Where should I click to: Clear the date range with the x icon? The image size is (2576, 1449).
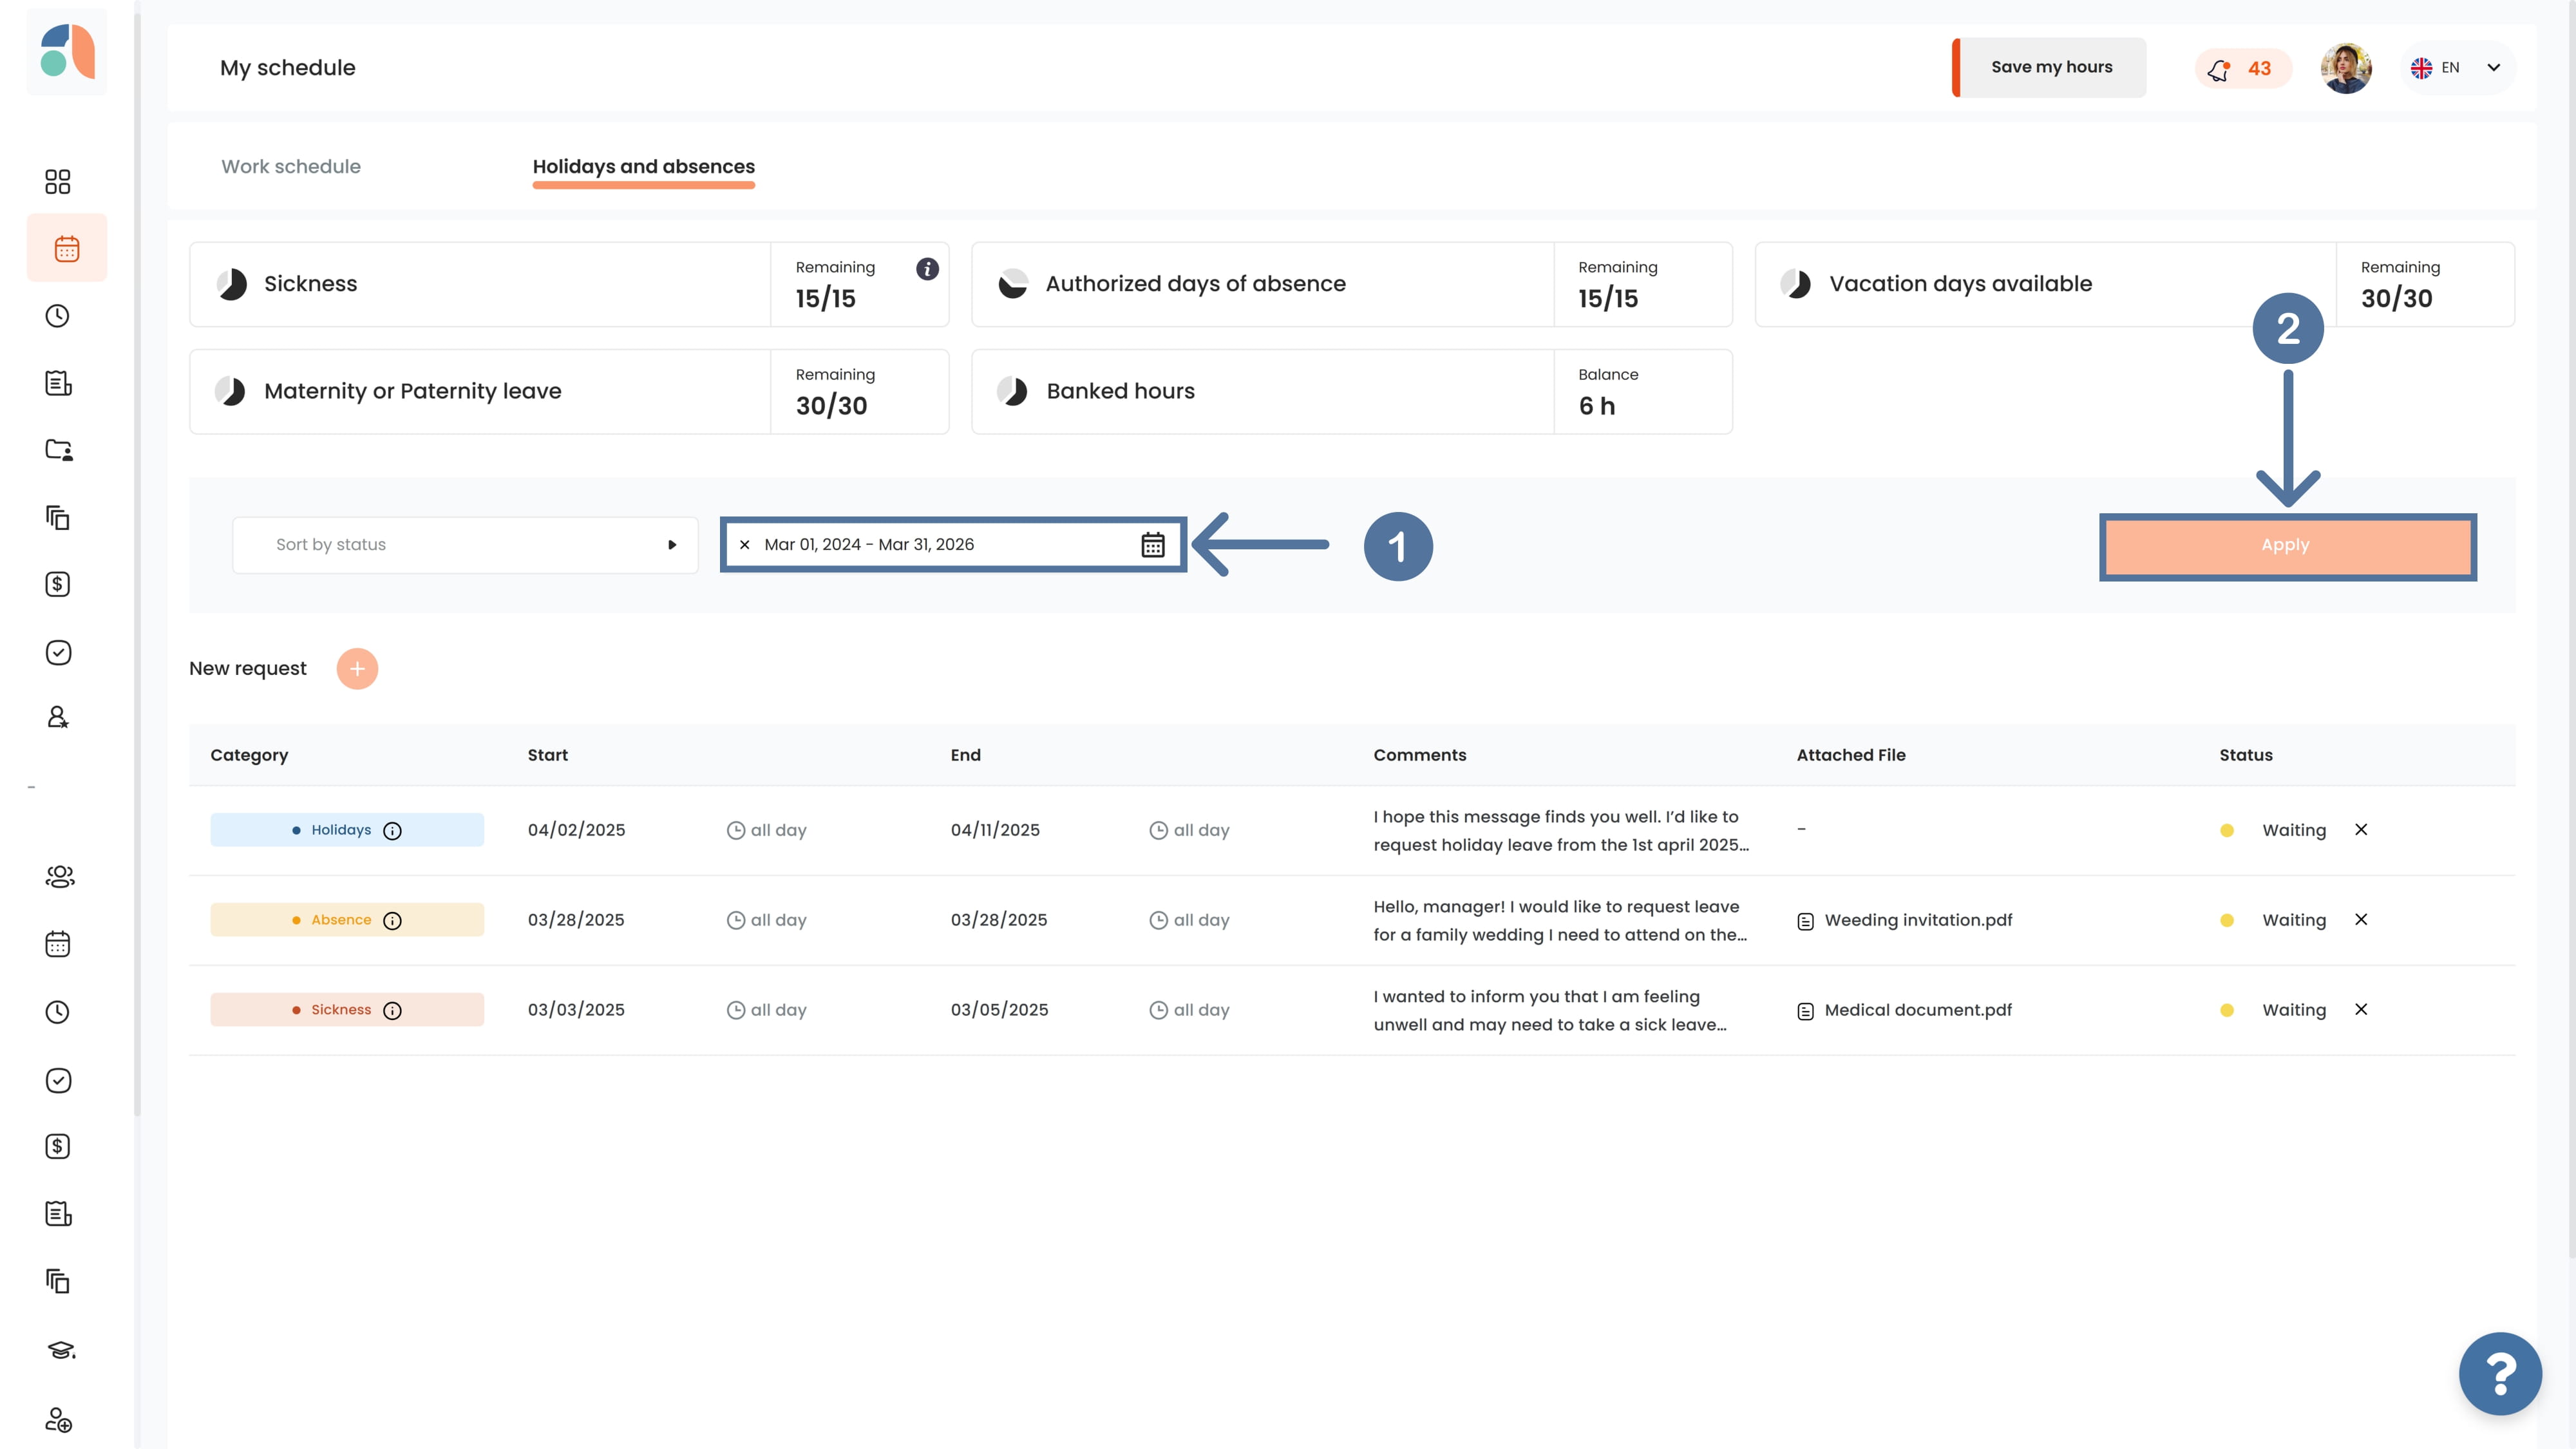(744, 545)
